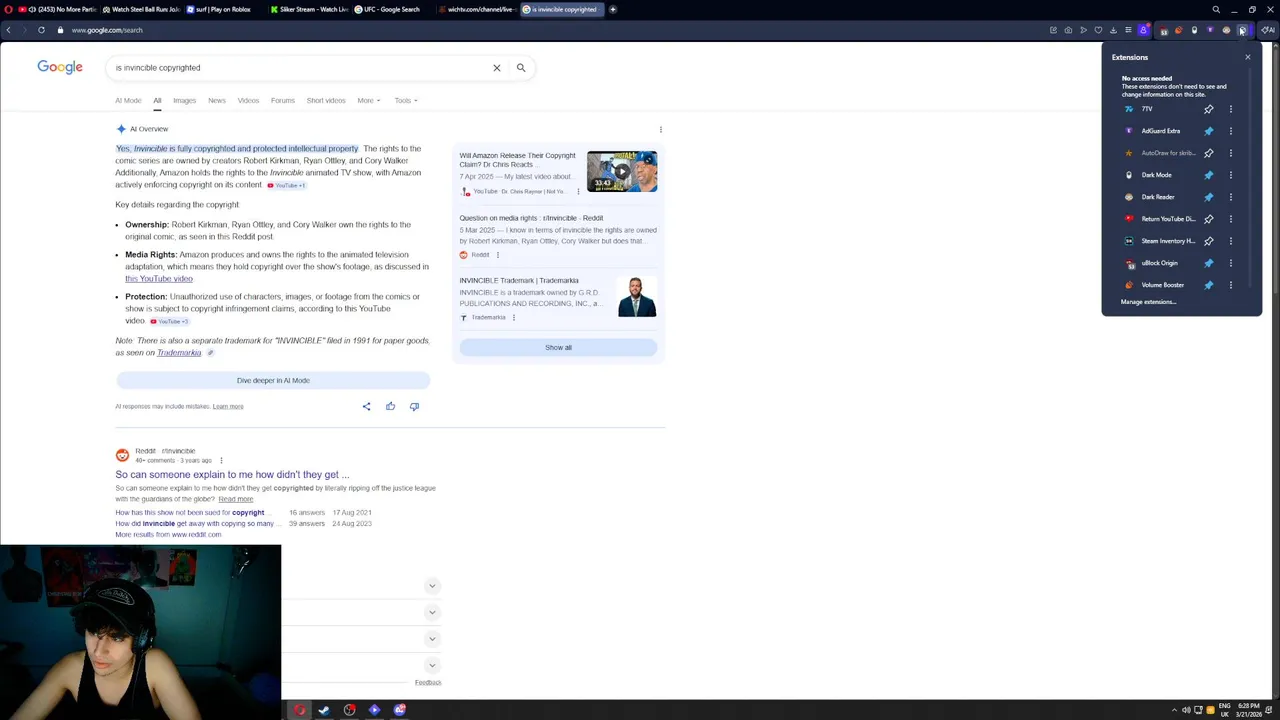Click Dive deeper in AI Mode button
Screen dimensions: 1280x720
click(x=273, y=380)
